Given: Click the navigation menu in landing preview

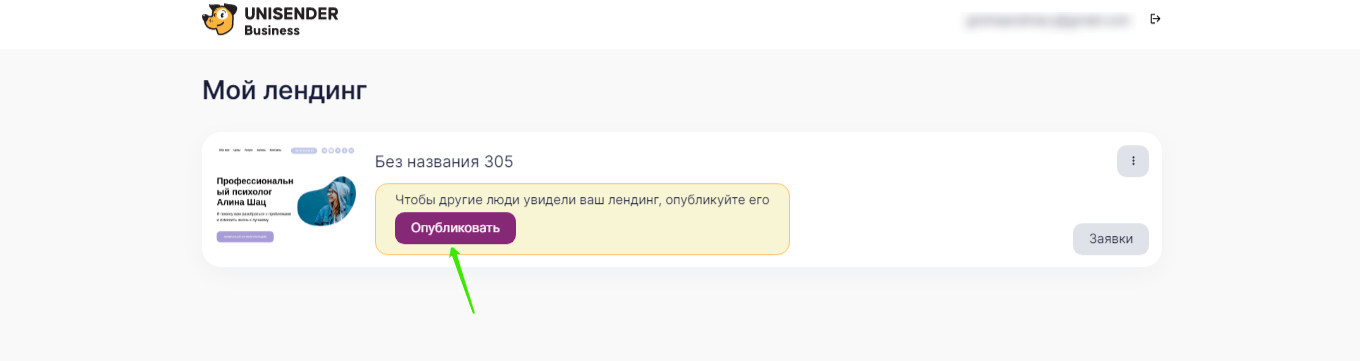Looking at the screenshot, I should (x=250, y=150).
